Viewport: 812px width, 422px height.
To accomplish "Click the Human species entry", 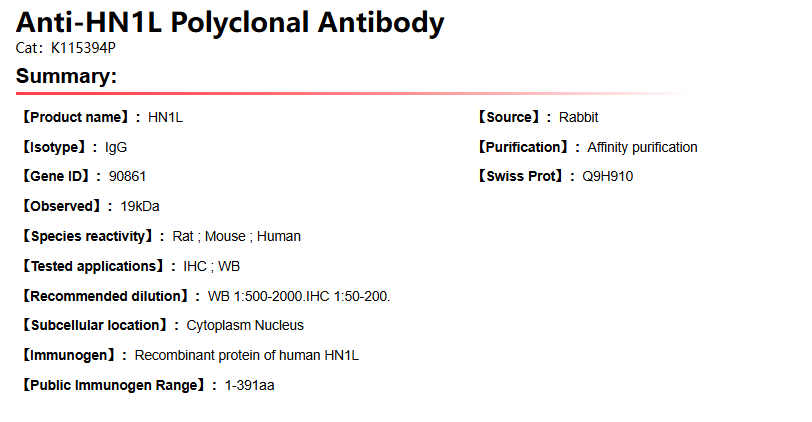I will (279, 236).
